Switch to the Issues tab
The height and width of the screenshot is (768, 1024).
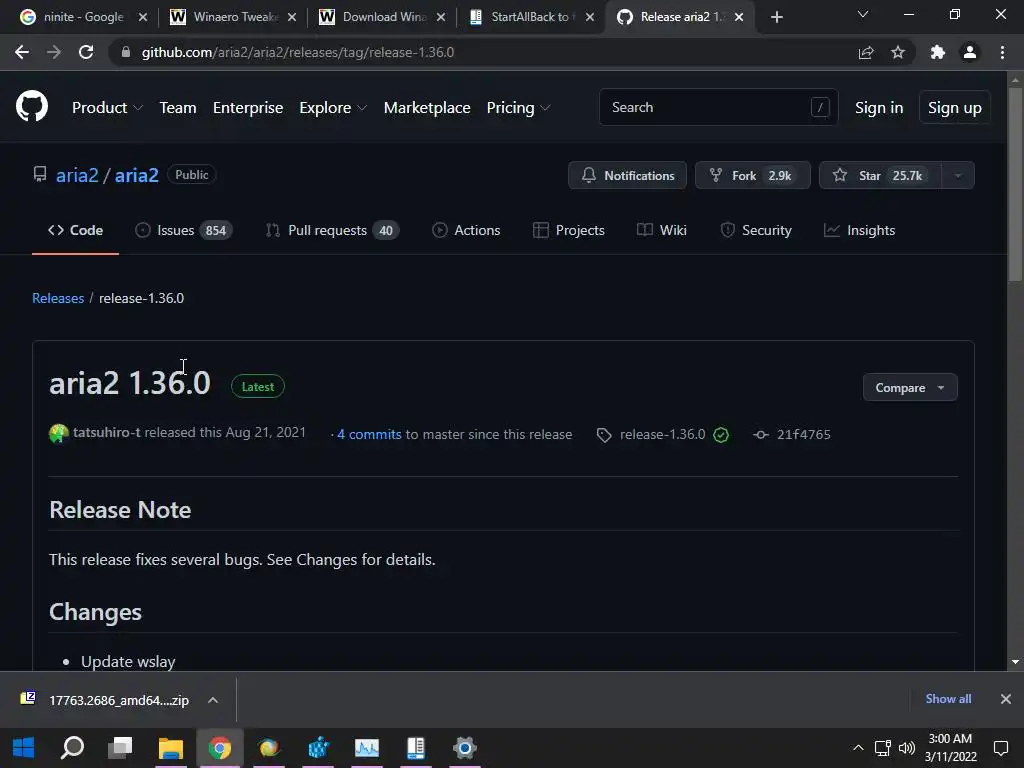(184, 231)
